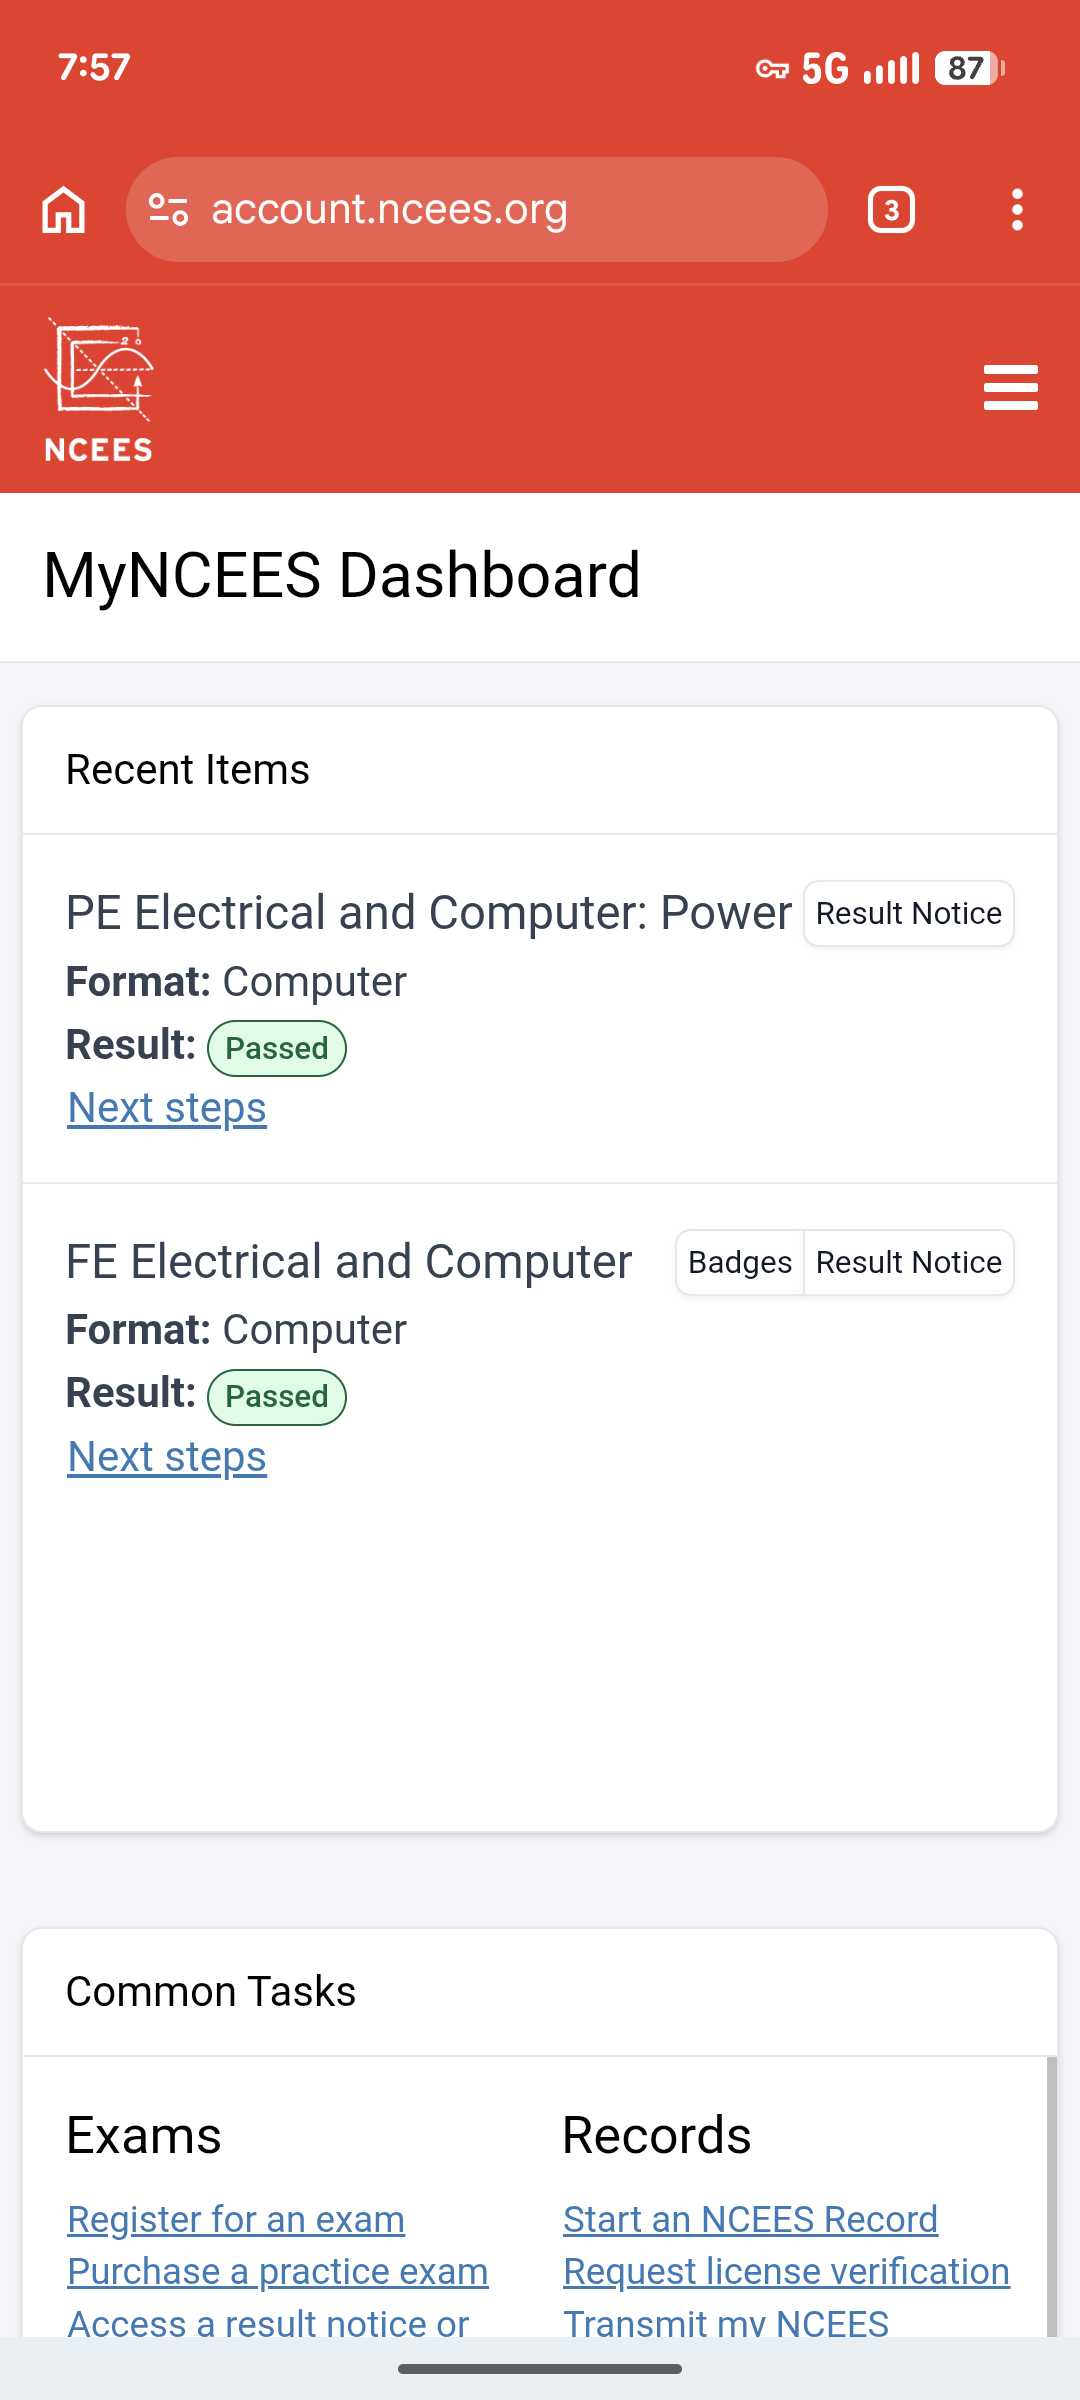Open Purchase a practice exam link
The width and height of the screenshot is (1080, 2400).
point(278,2271)
